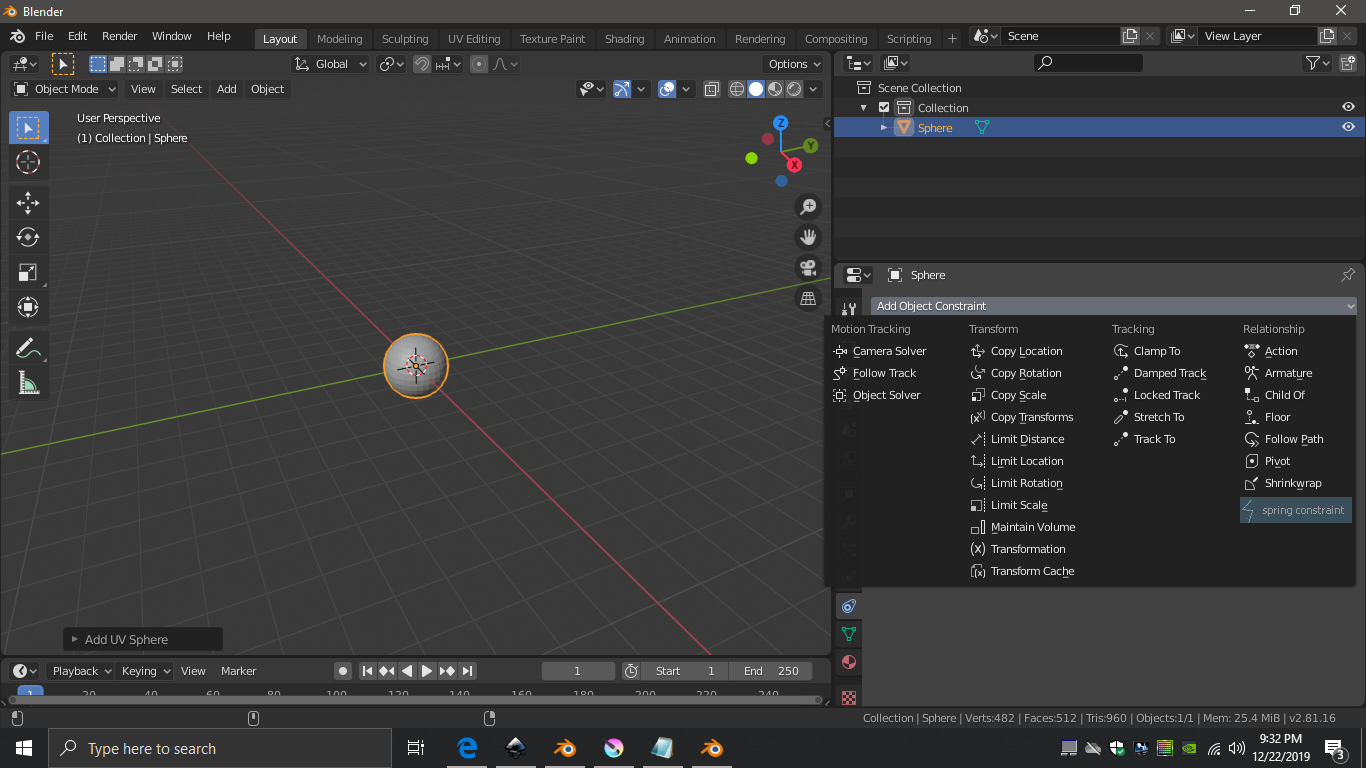Screen dimensions: 1366x768
Task: Select the spring constraint entry
Action: click(x=1295, y=511)
